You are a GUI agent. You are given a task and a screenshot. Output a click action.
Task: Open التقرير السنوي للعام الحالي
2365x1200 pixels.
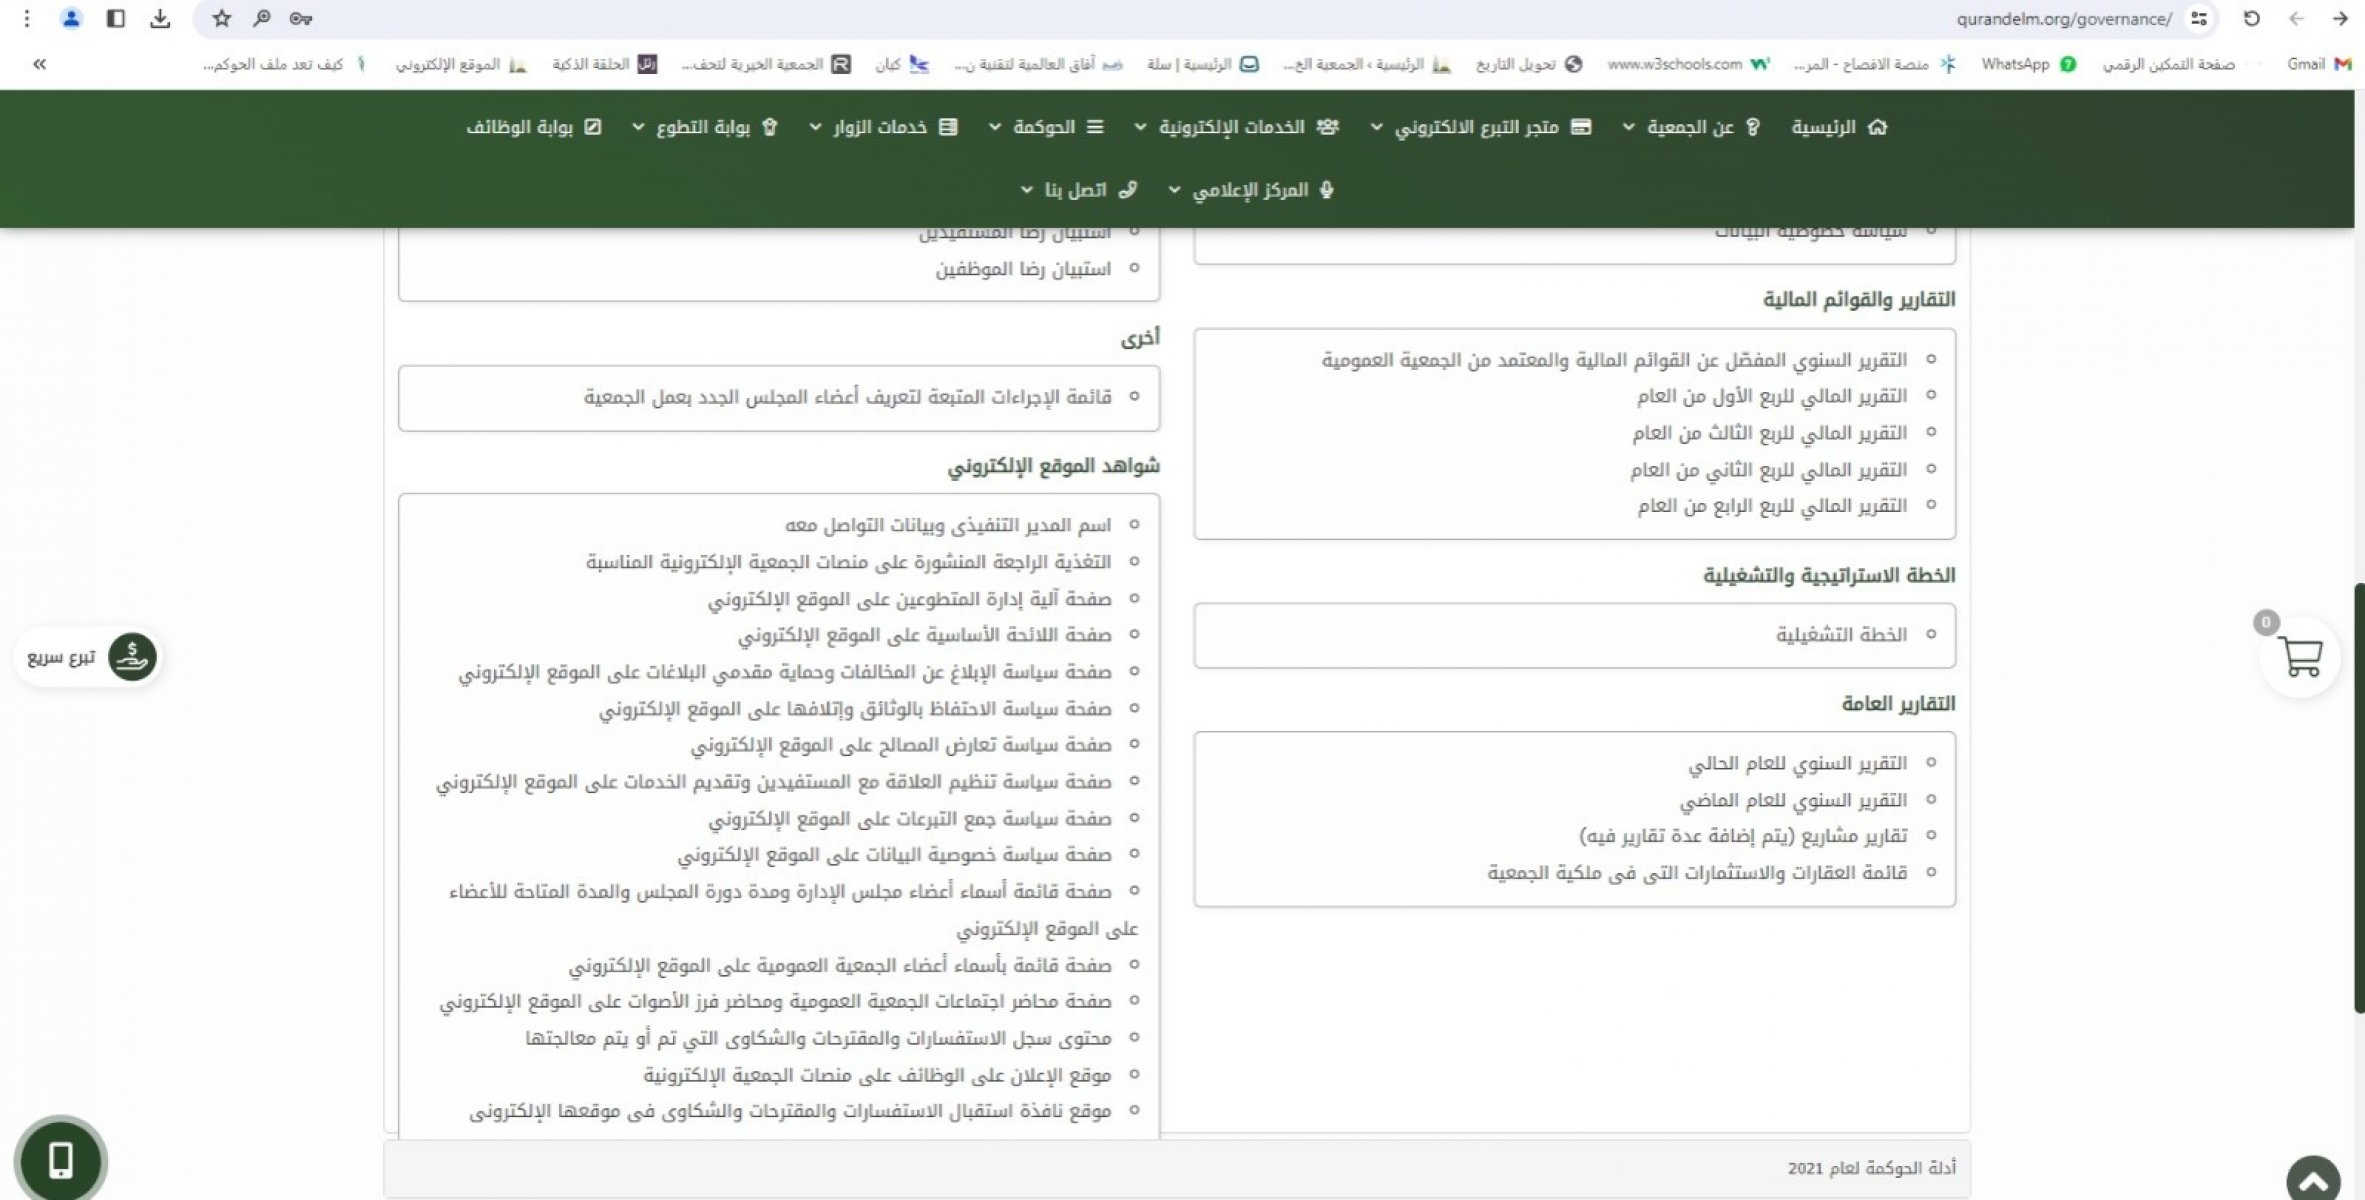click(1797, 764)
